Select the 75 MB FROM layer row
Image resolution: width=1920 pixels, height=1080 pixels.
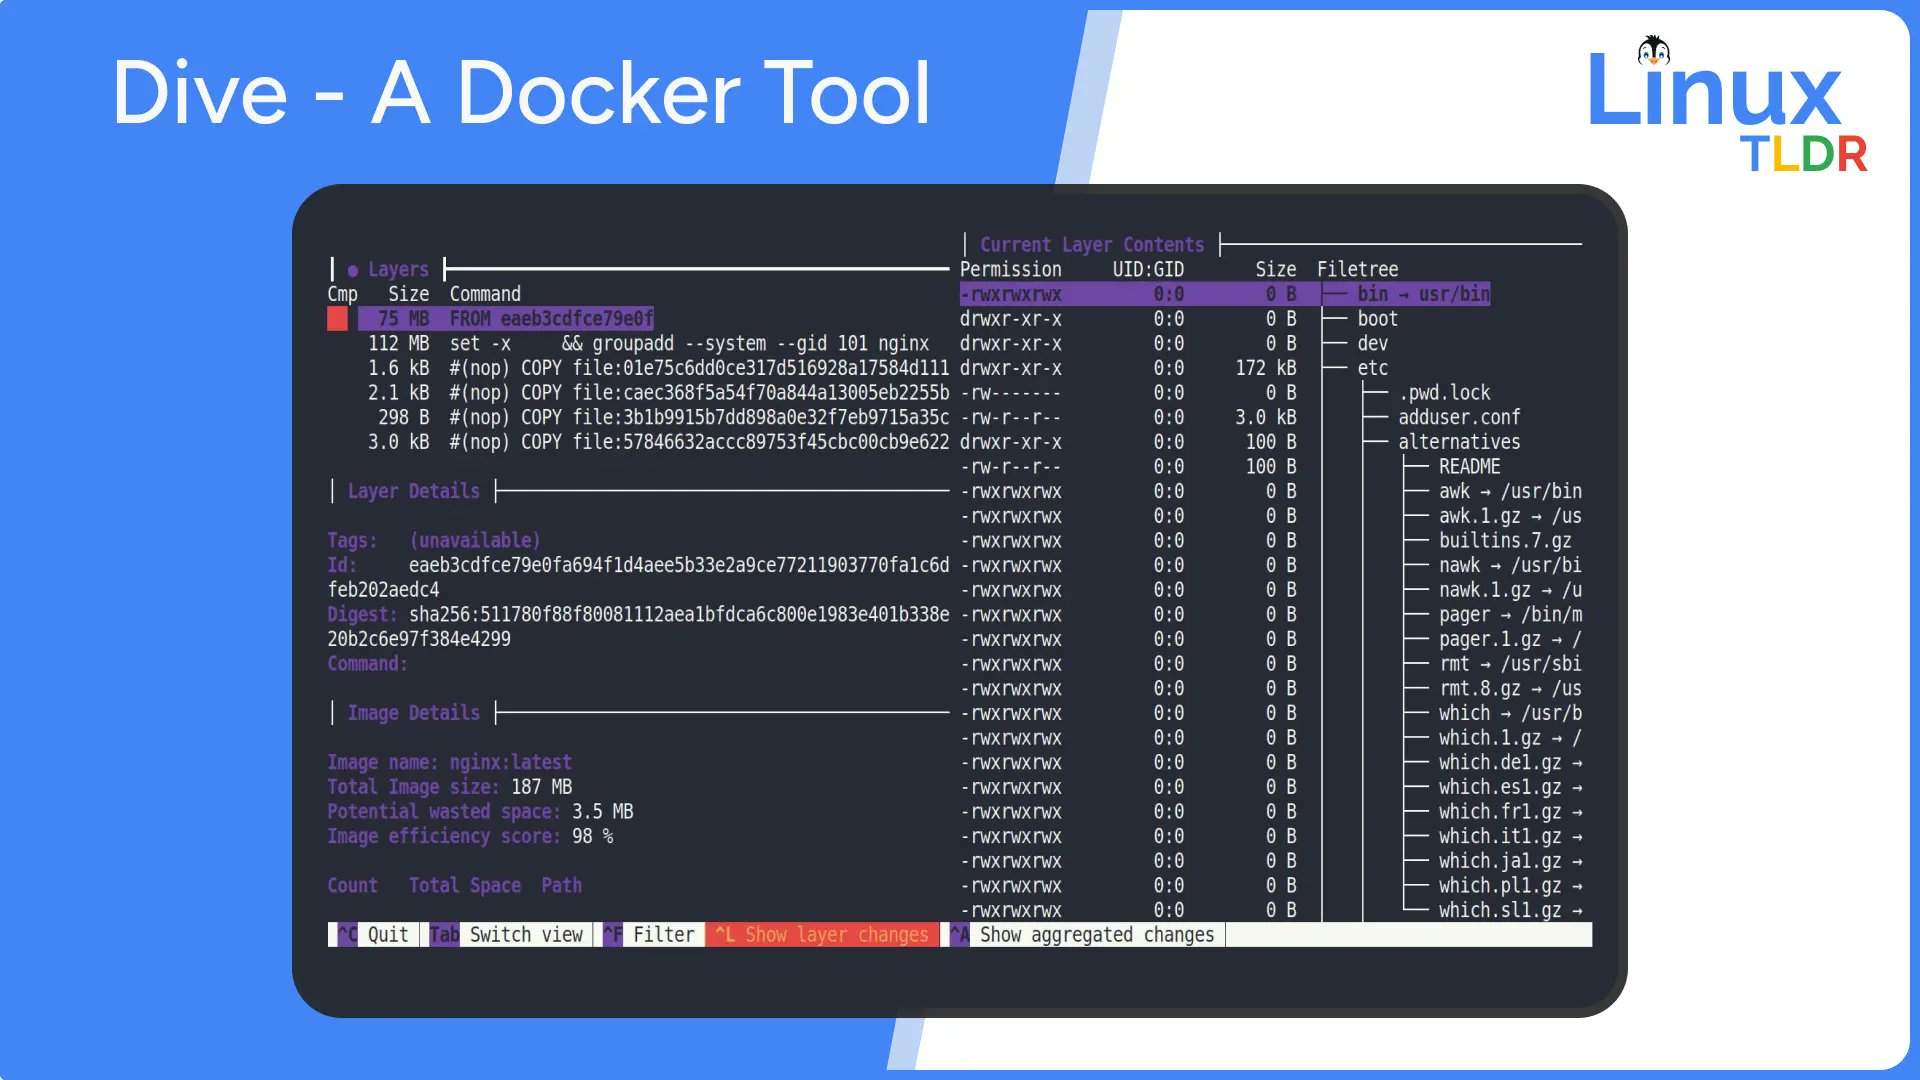(x=505, y=319)
